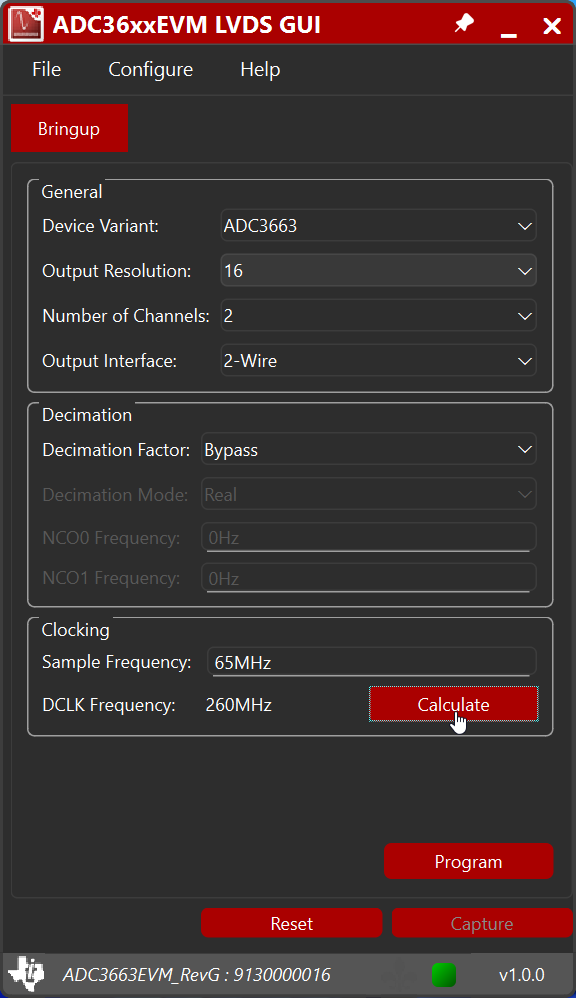Screen dimensions: 576x998
Task: Click the TI logo in the status bar
Action: (x=27, y=974)
